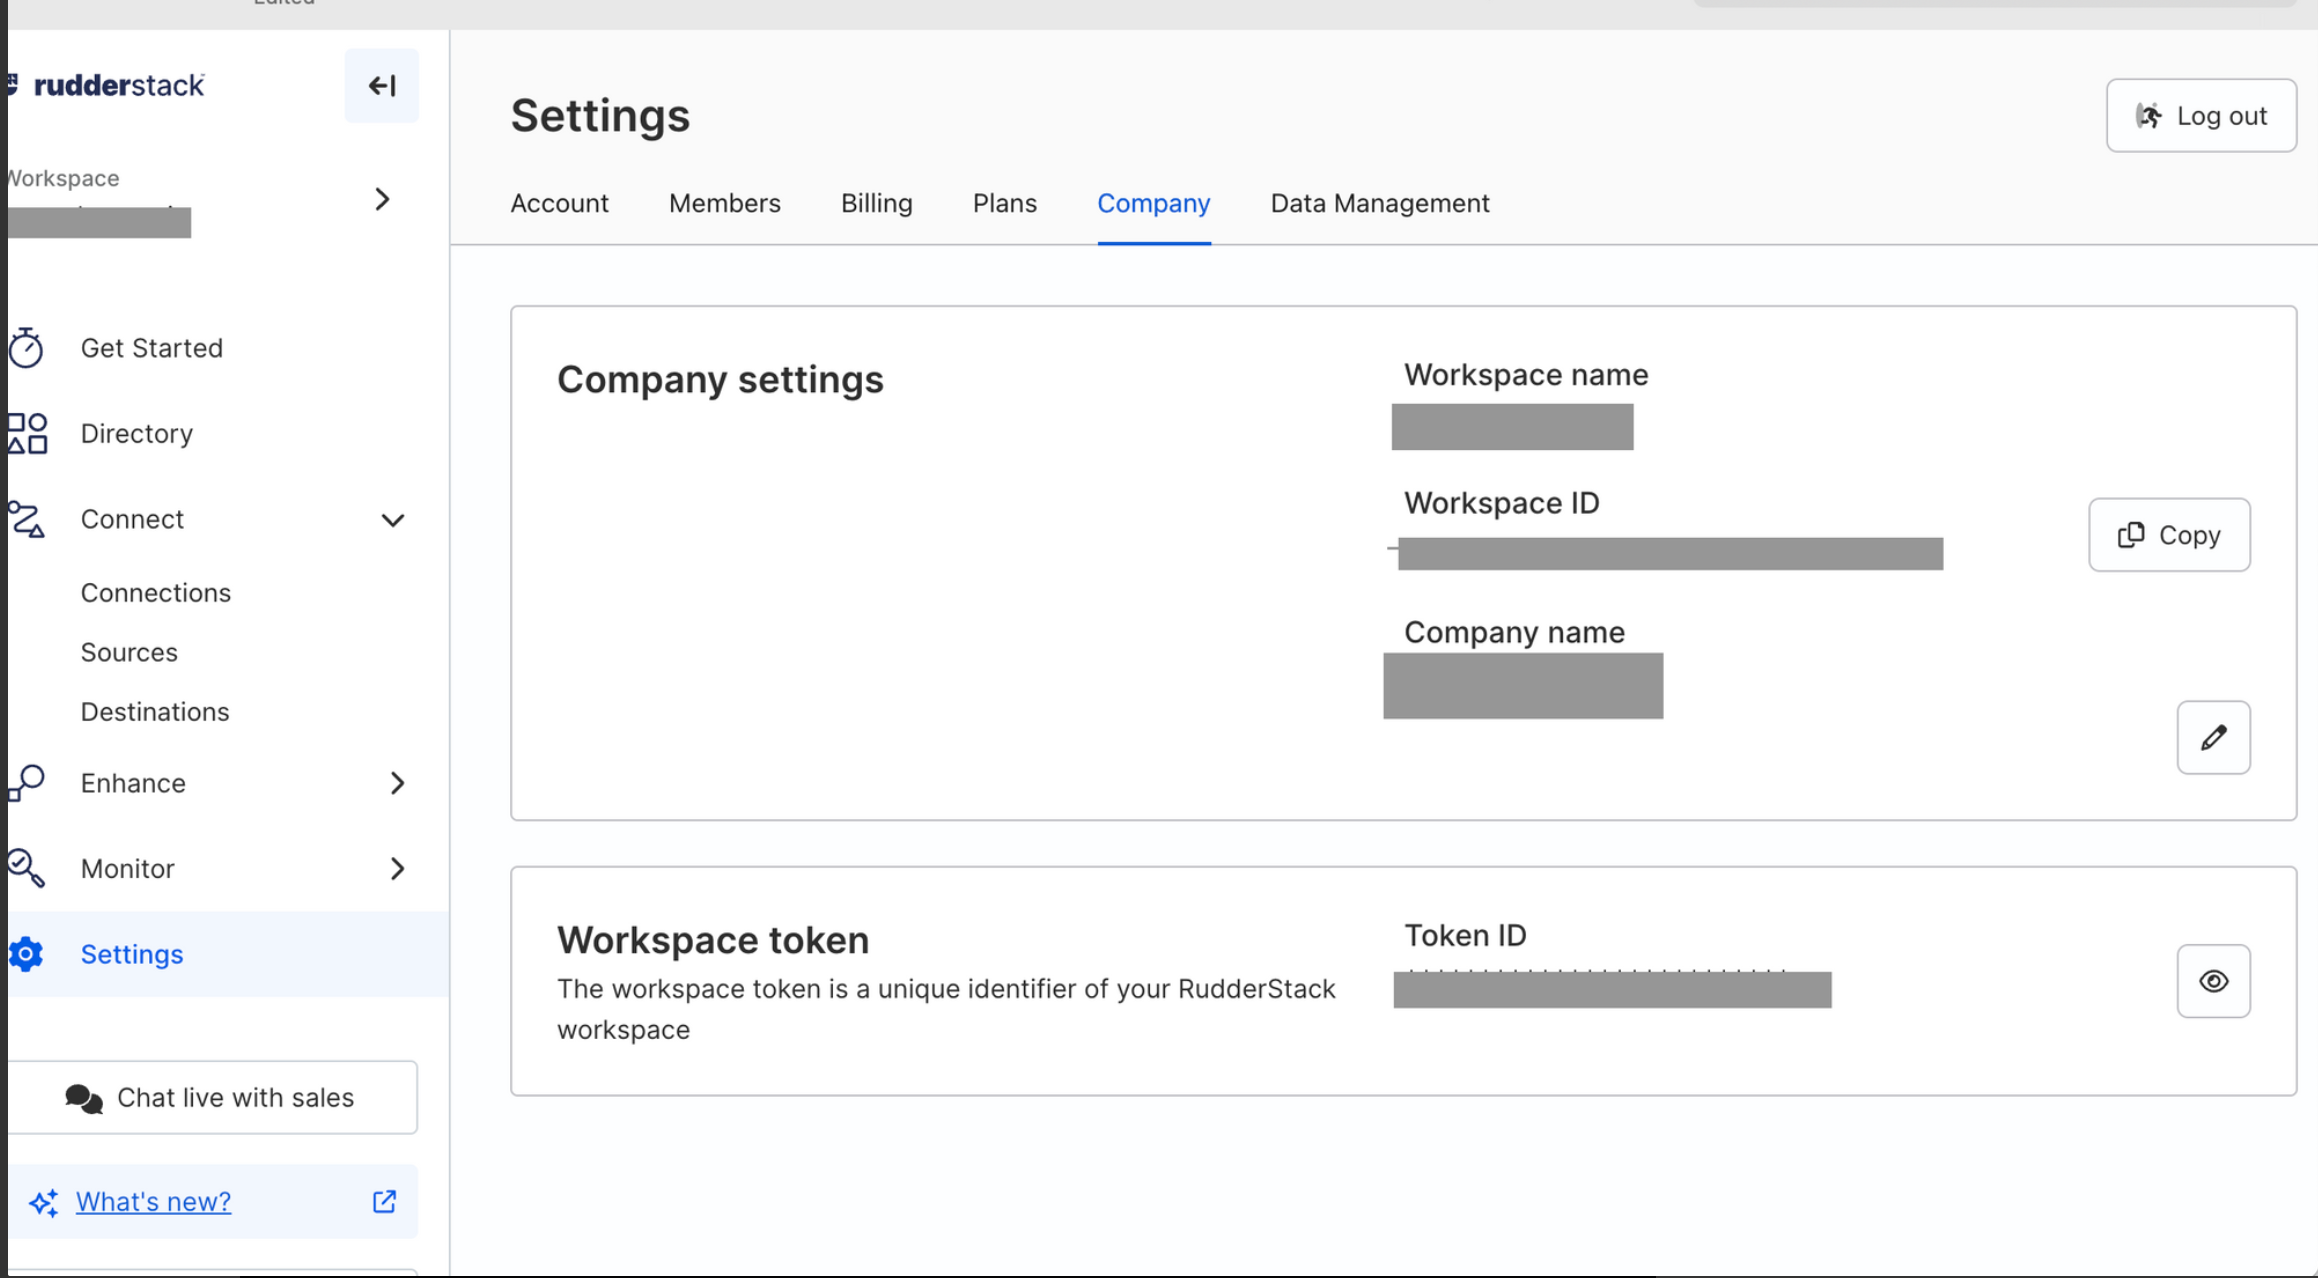This screenshot has height=1278, width=2318.
Task: Open the Data Management tab
Action: coord(1379,203)
